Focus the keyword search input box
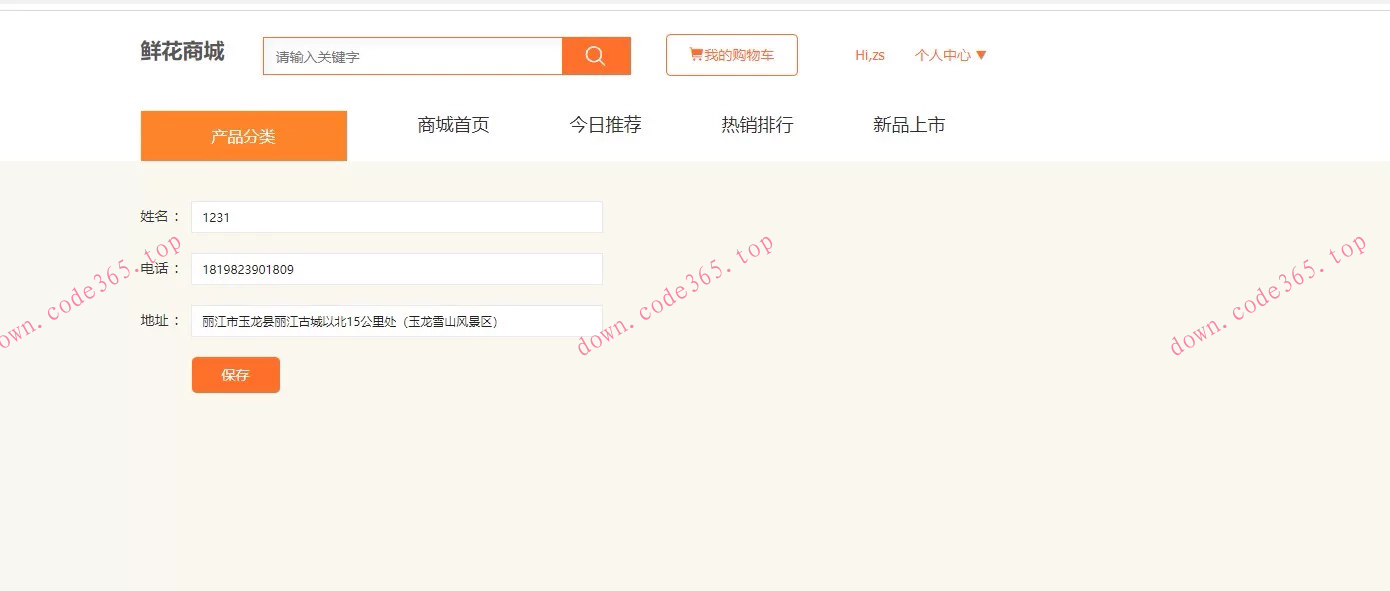The width and height of the screenshot is (1390, 591). pos(410,56)
